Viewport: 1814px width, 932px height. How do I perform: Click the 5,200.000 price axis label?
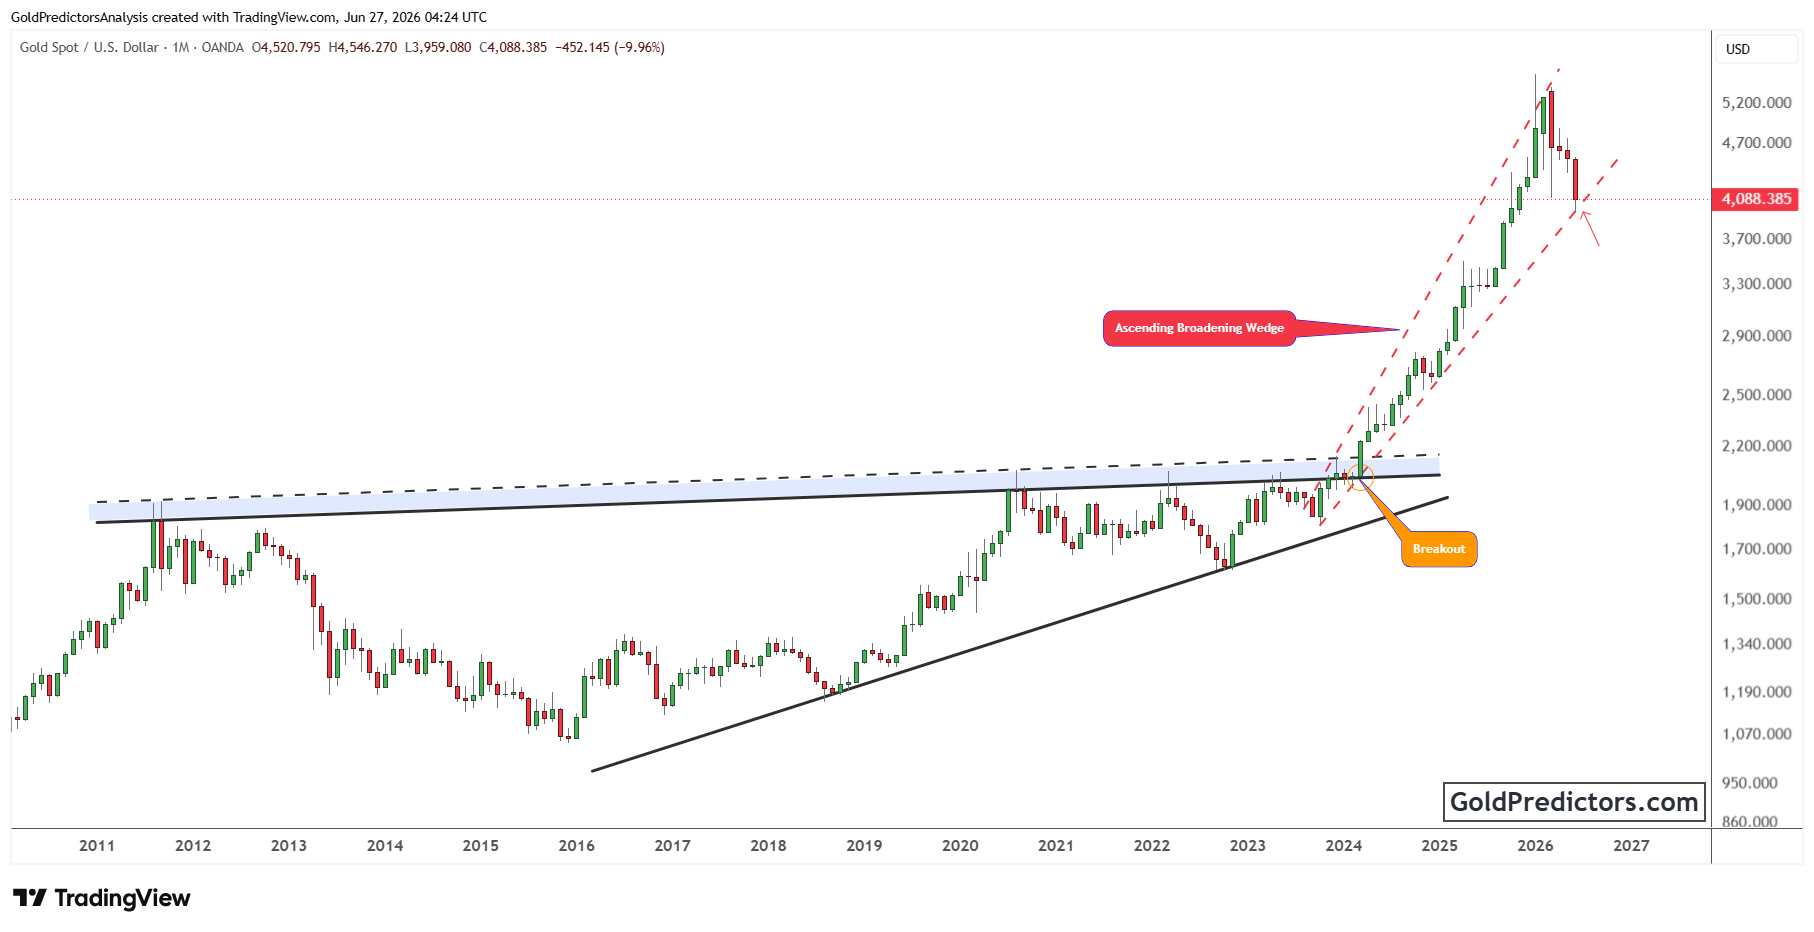1756,103
